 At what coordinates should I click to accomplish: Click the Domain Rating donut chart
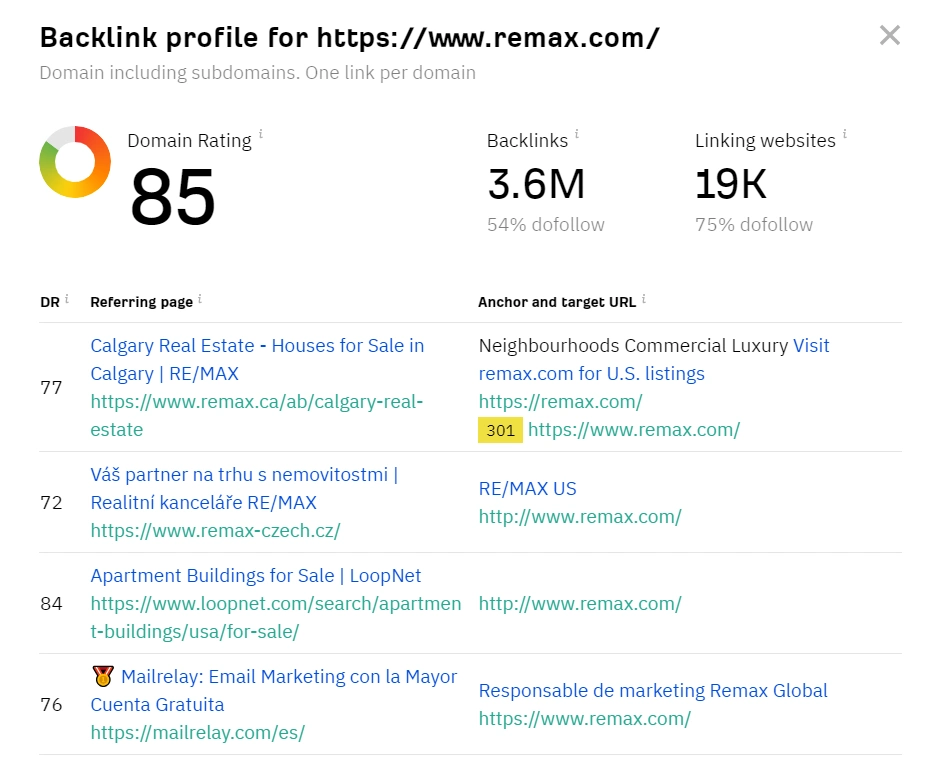tap(75, 162)
